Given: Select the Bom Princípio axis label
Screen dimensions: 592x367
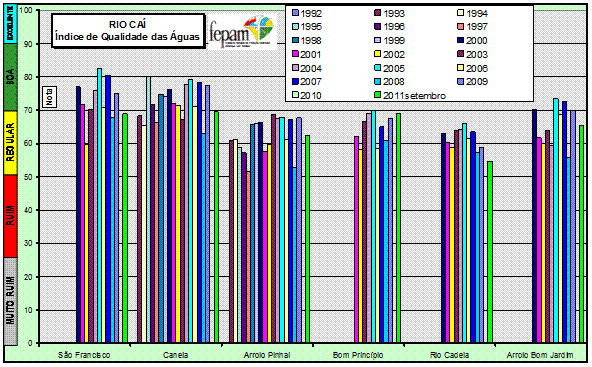Looking at the screenshot, I should pos(358,355).
